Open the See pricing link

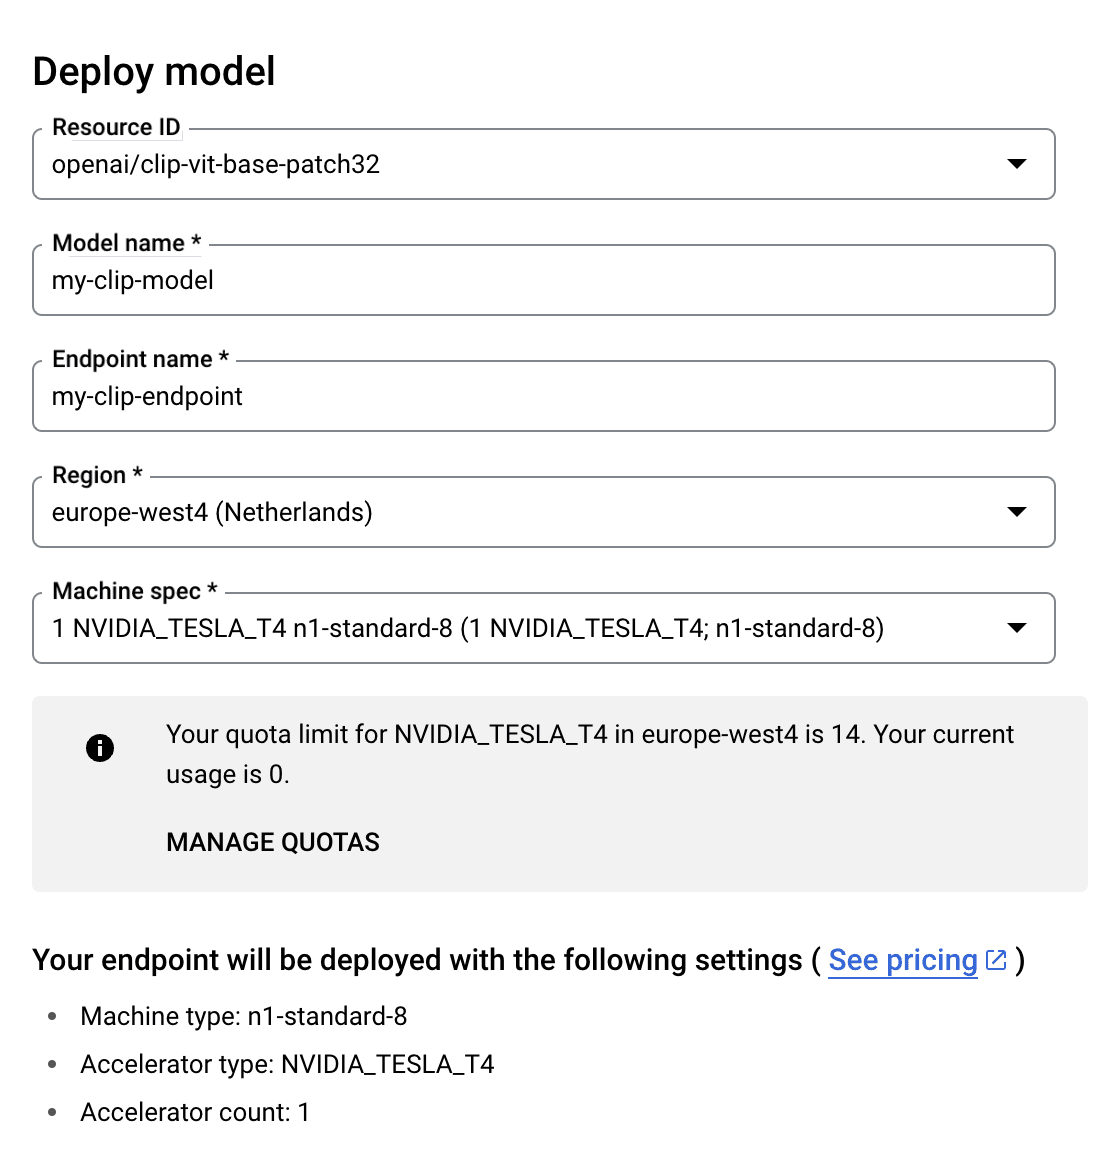(903, 960)
